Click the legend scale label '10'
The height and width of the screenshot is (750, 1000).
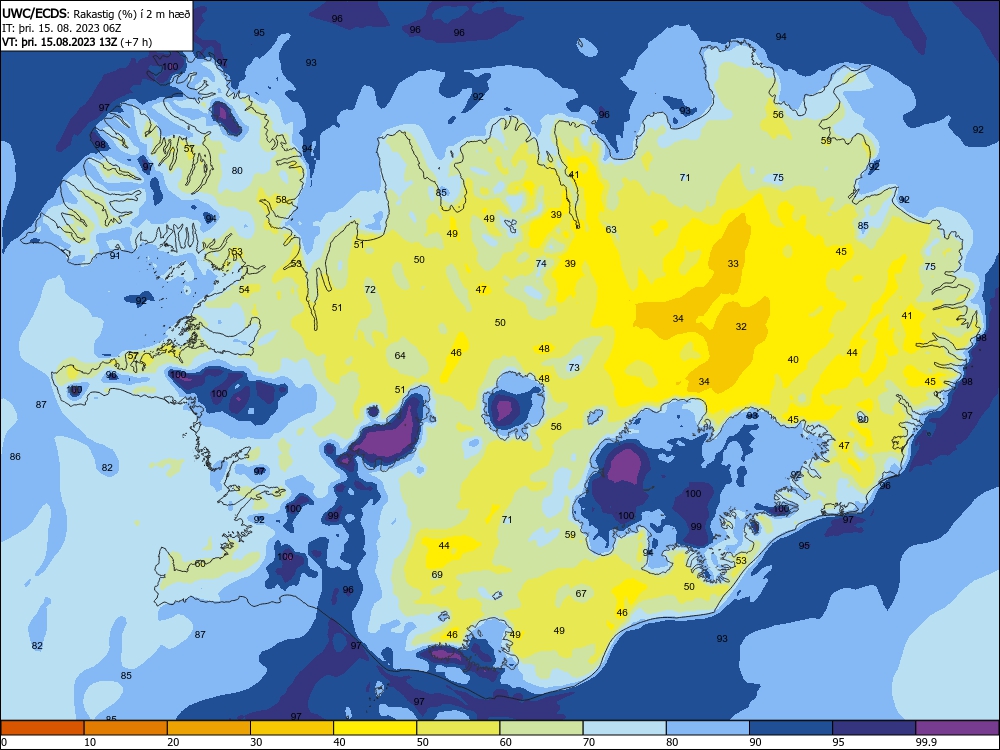click(x=90, y=742)
